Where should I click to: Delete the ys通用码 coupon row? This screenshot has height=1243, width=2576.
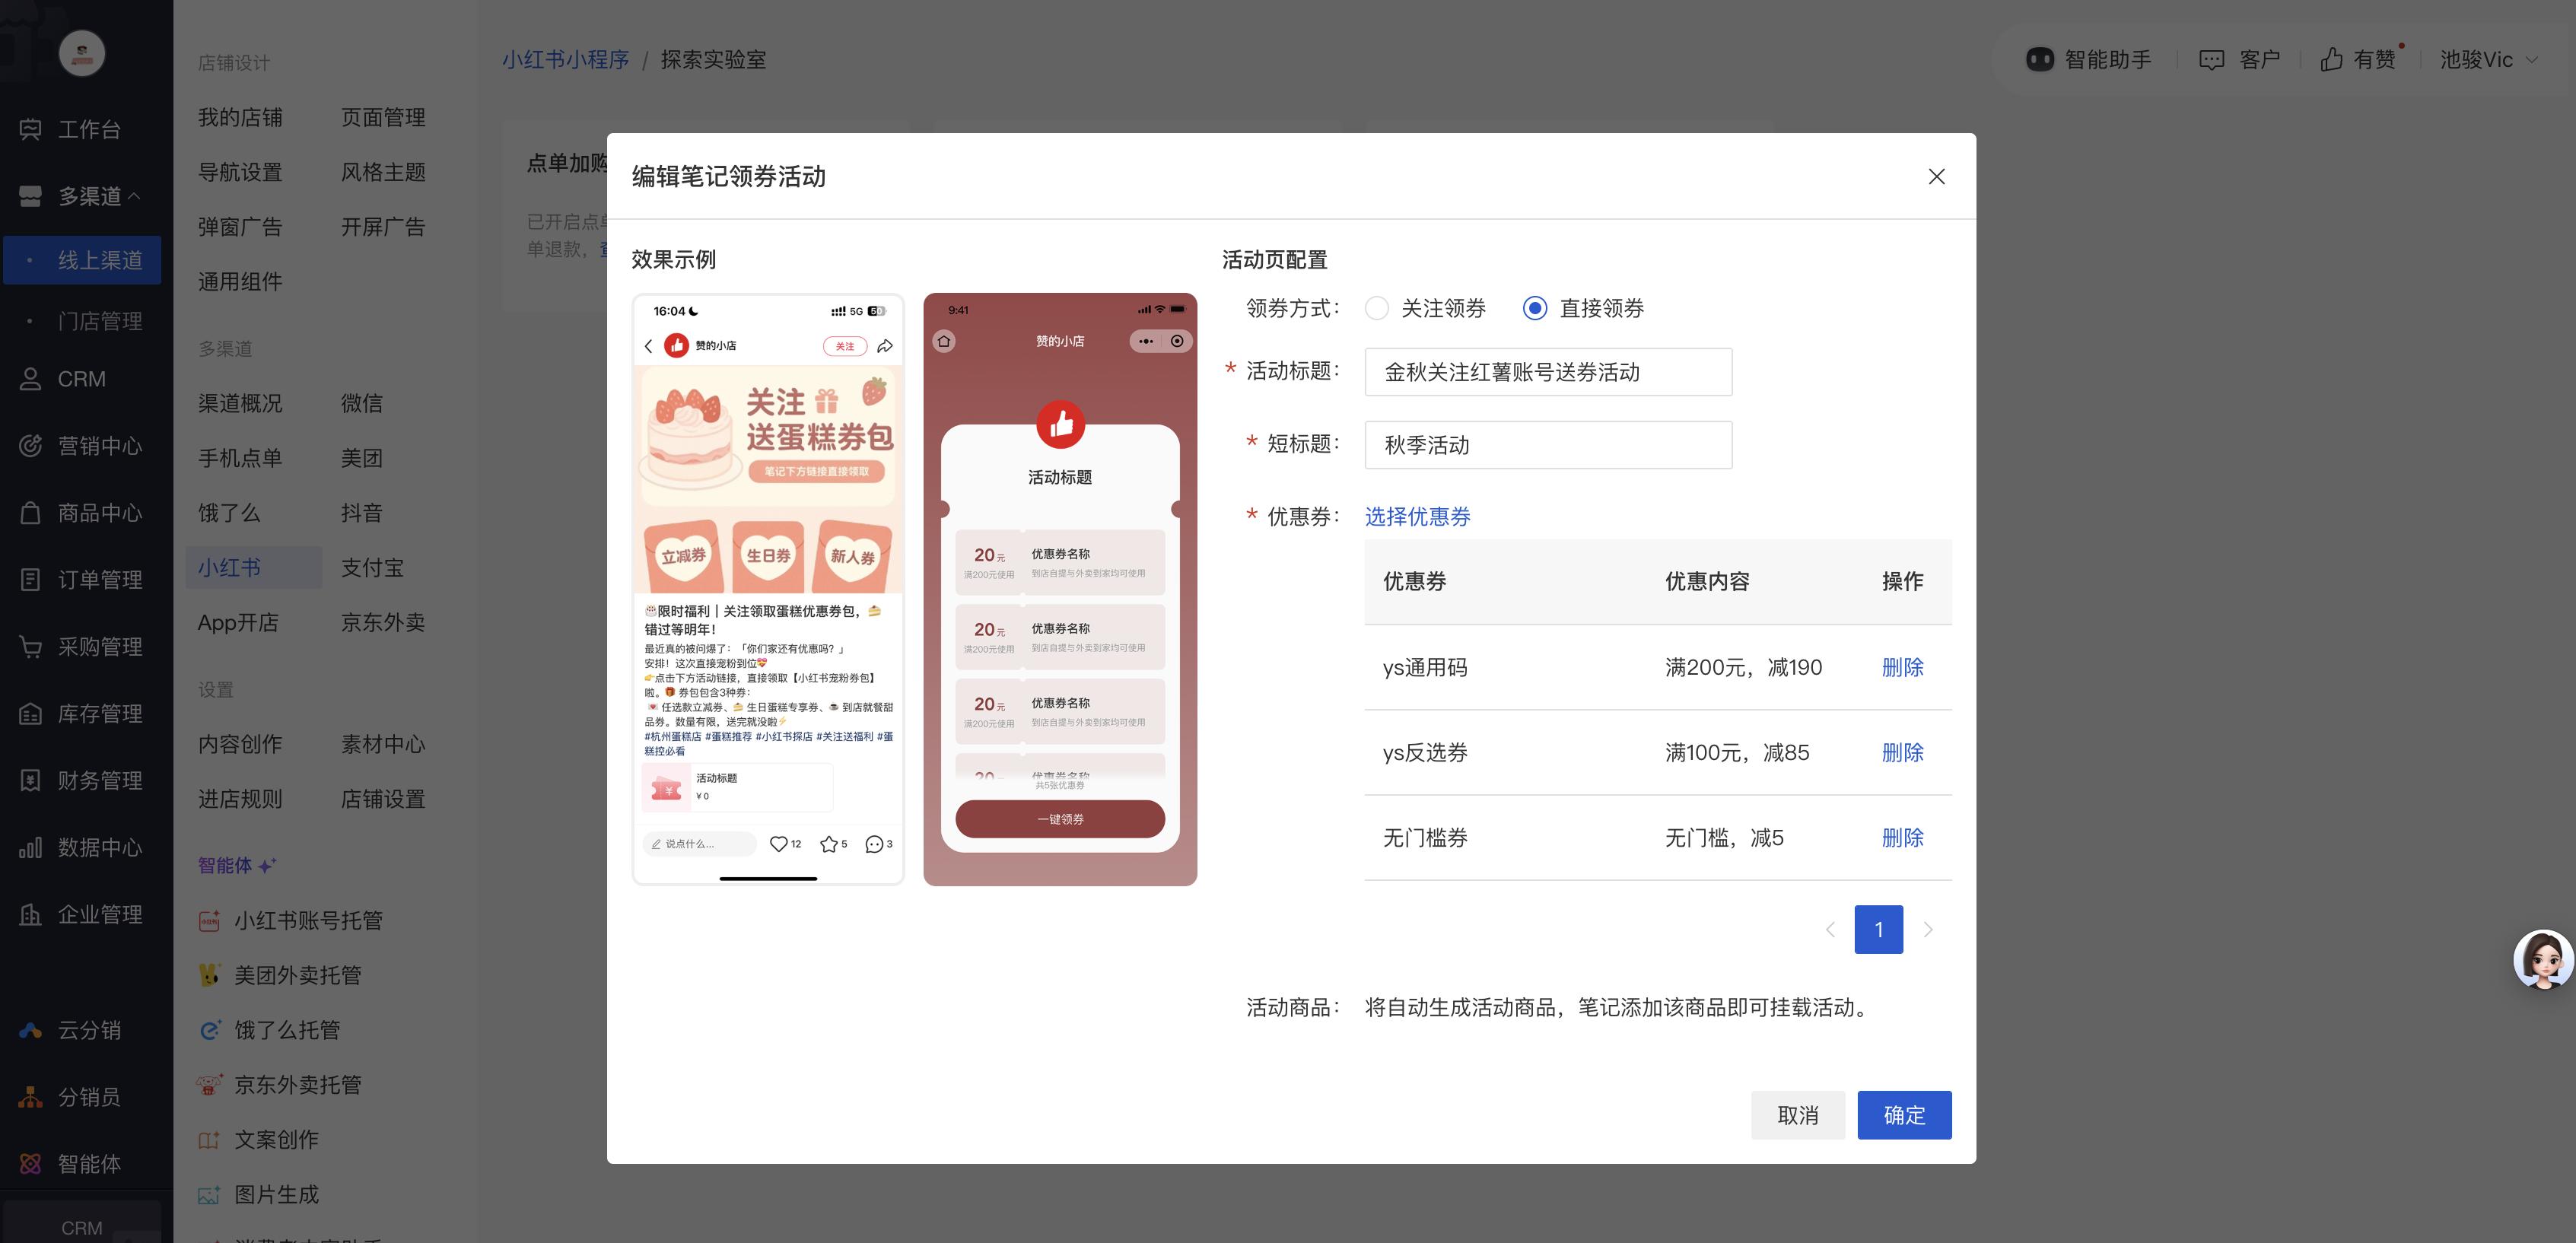[x=1901, y=667]
